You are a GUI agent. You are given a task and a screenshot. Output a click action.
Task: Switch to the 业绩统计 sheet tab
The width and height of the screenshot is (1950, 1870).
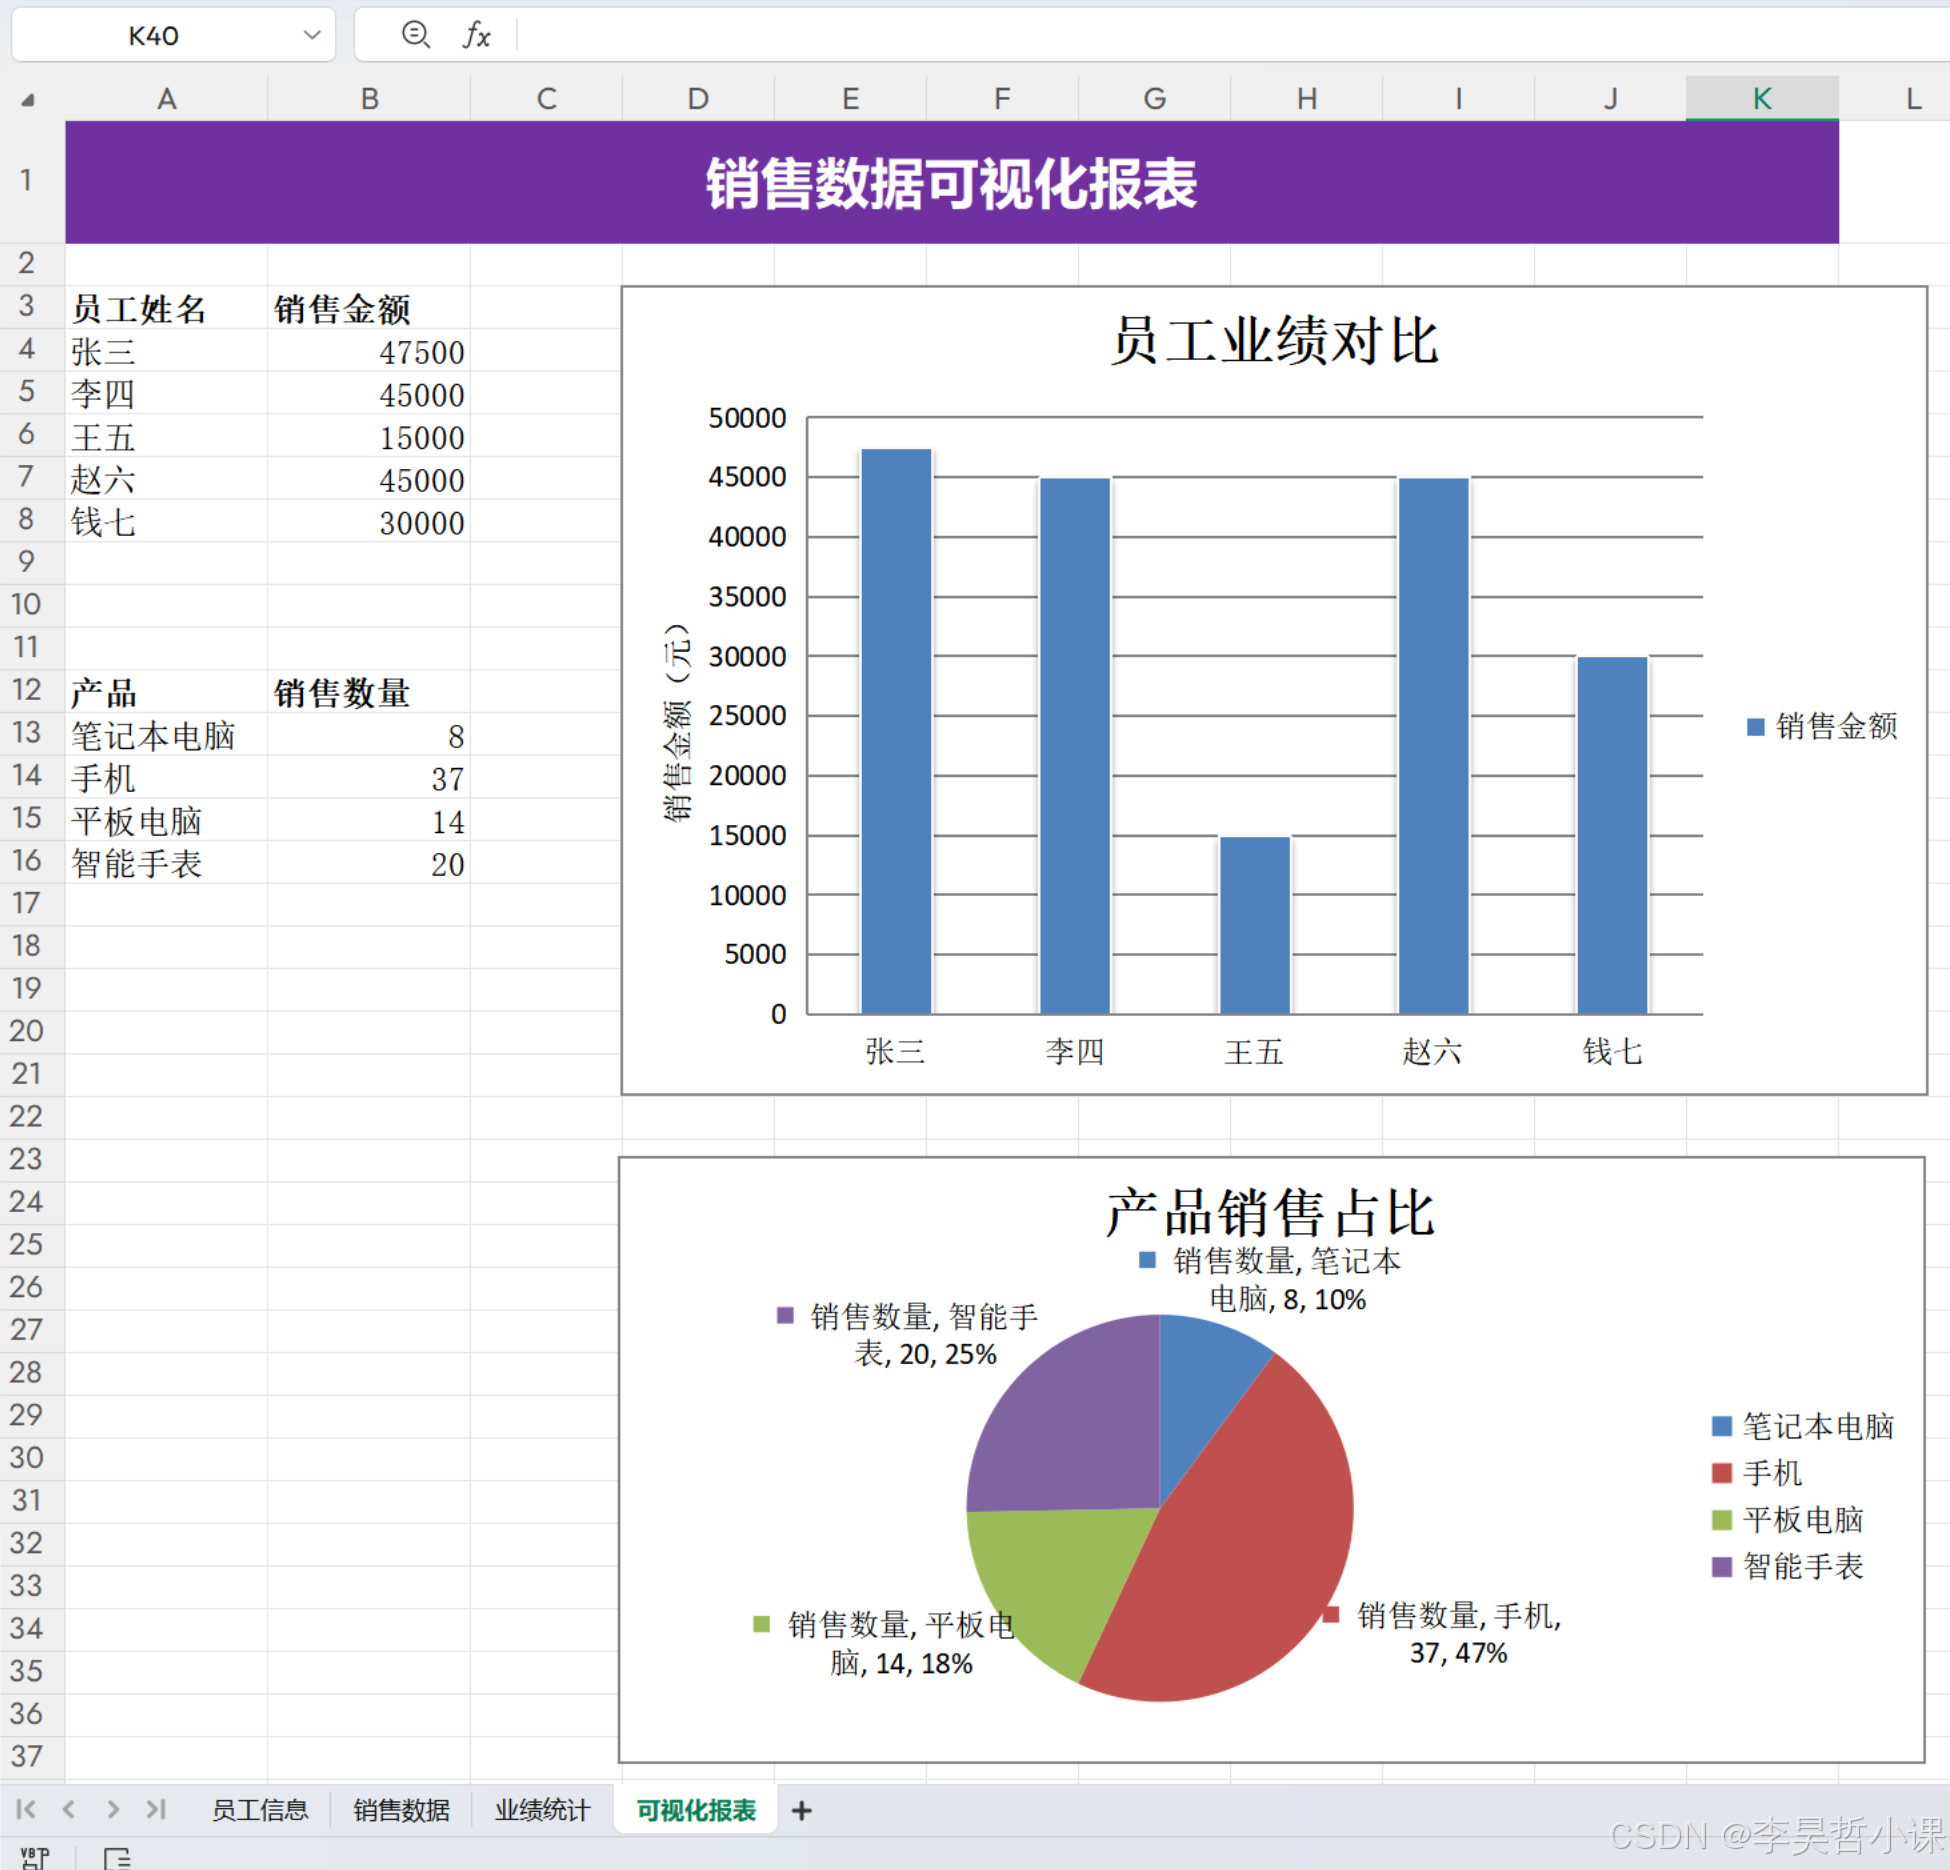coord(542,1810)
